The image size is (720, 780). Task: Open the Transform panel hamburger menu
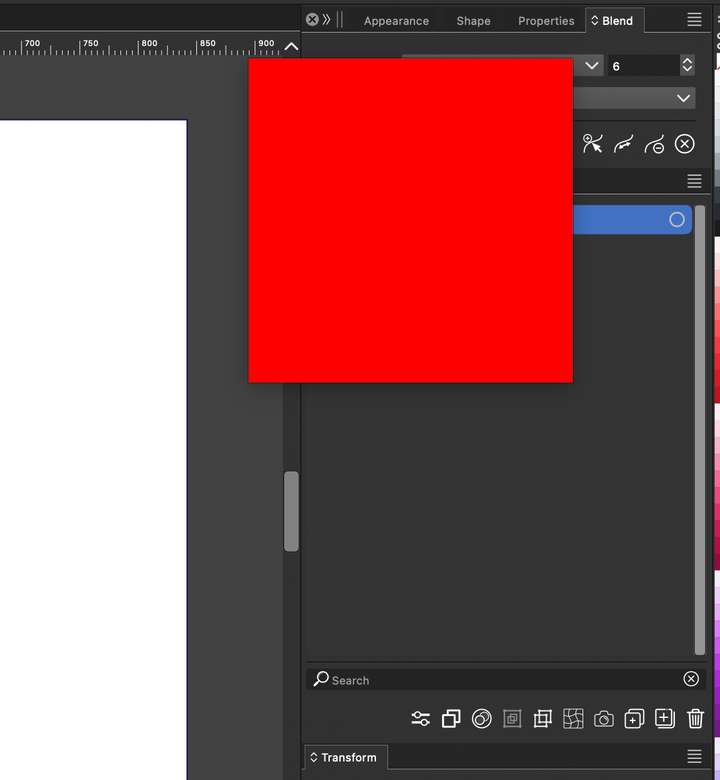coord(695,756)
